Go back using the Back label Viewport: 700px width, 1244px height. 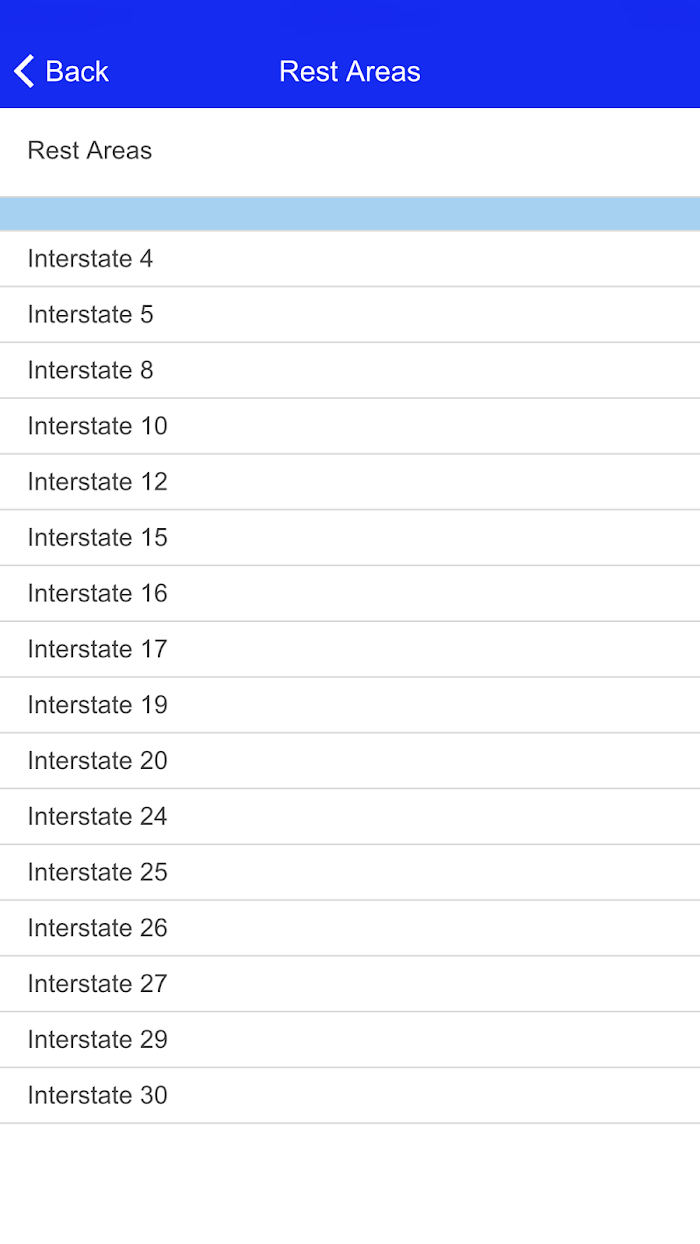click(77, 71)
